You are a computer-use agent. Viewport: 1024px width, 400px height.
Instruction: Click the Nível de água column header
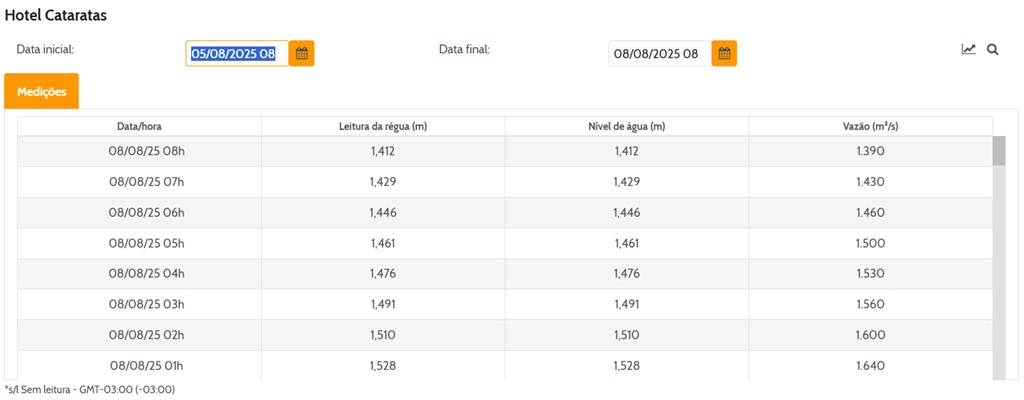tap(626, 126)
